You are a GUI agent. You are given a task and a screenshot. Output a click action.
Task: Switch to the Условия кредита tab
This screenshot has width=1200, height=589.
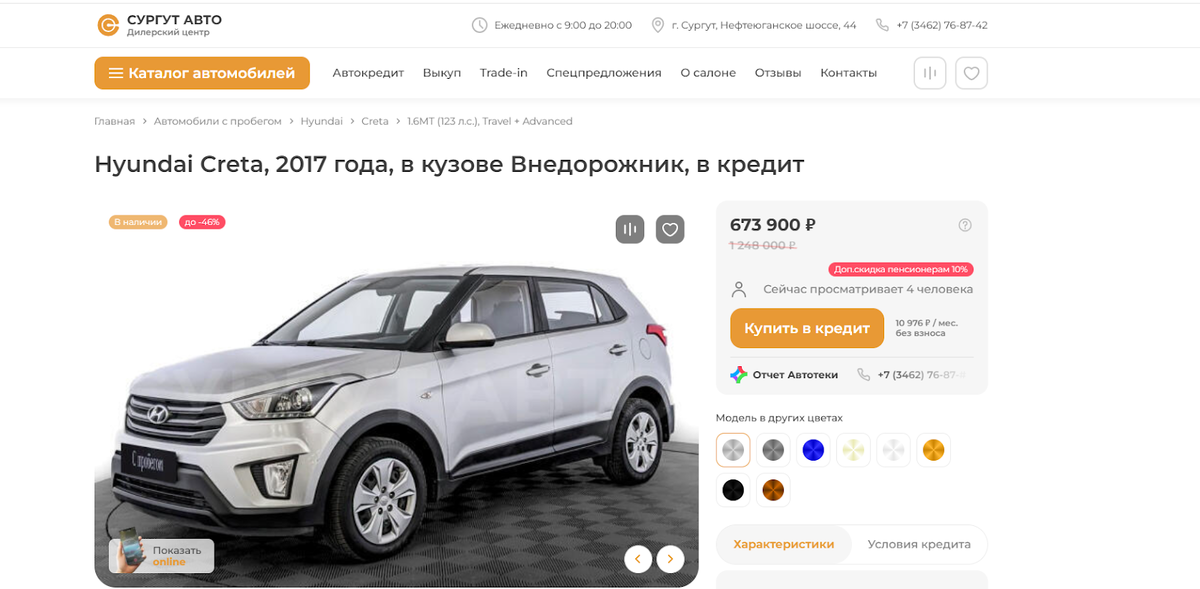pyautogui.click(x=919, y=545)
